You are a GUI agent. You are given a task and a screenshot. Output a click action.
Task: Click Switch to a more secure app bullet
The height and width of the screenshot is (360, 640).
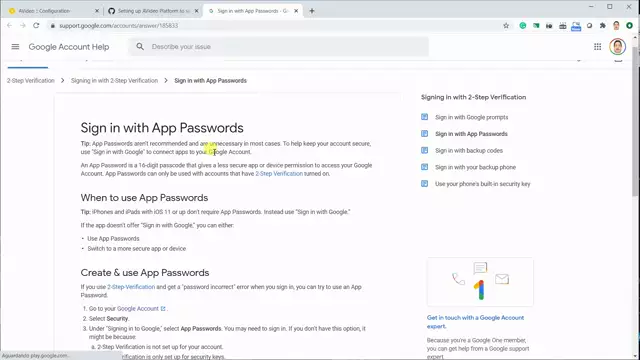136,249
